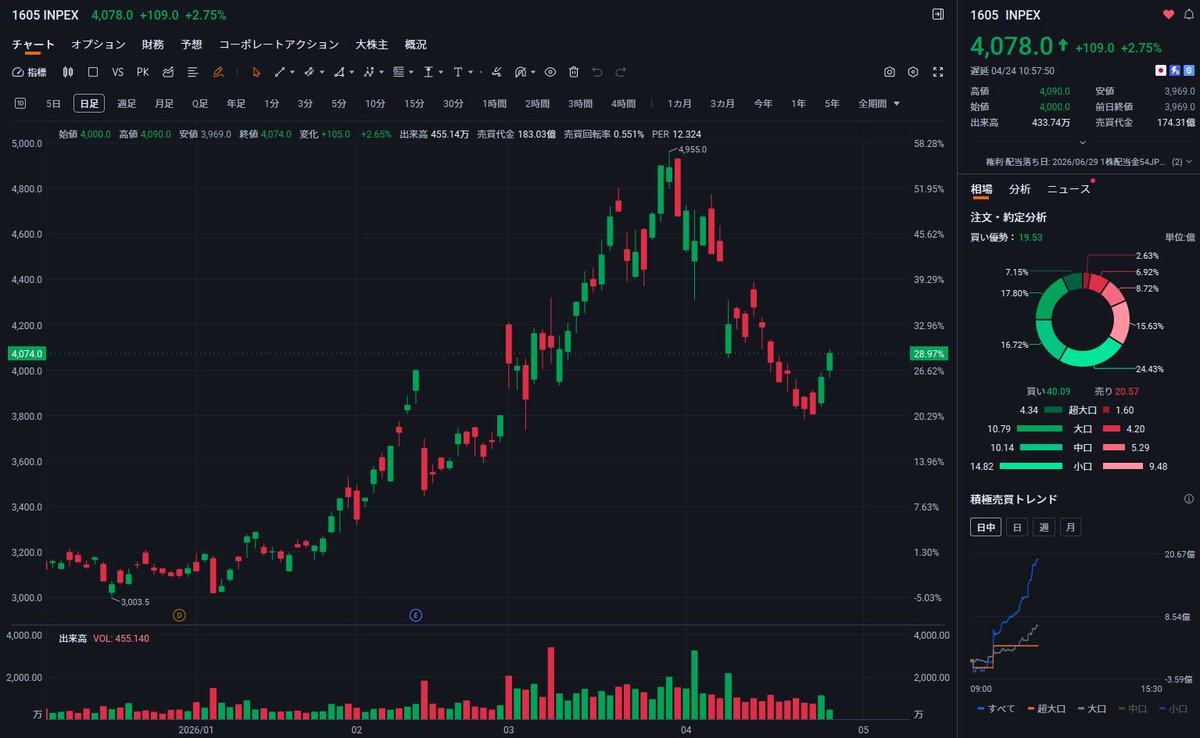
Task: Switch to 分析 tab in side panel
Action: point(1020,188)
